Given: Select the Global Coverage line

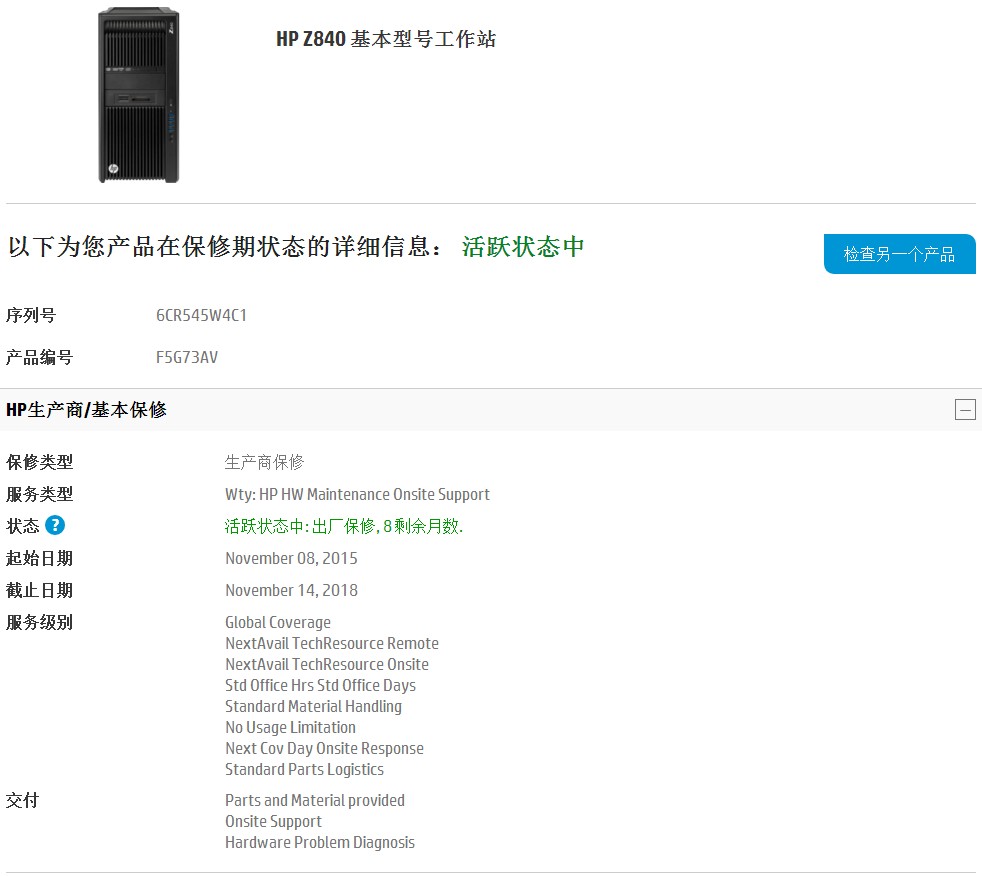Looking at the screenshot, I should 278,622.
